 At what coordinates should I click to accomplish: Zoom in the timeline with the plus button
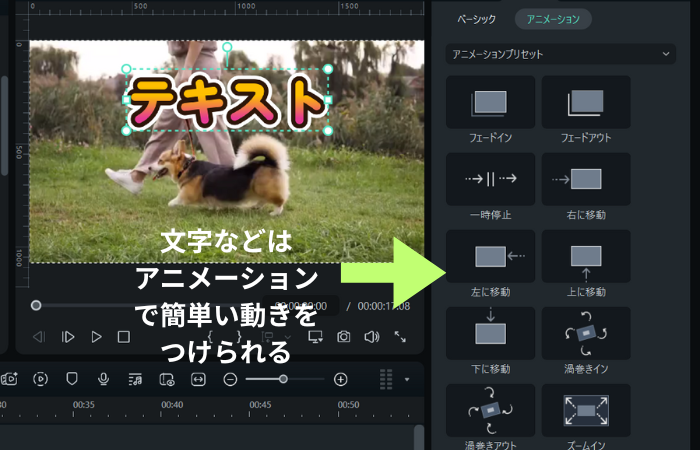341,379
